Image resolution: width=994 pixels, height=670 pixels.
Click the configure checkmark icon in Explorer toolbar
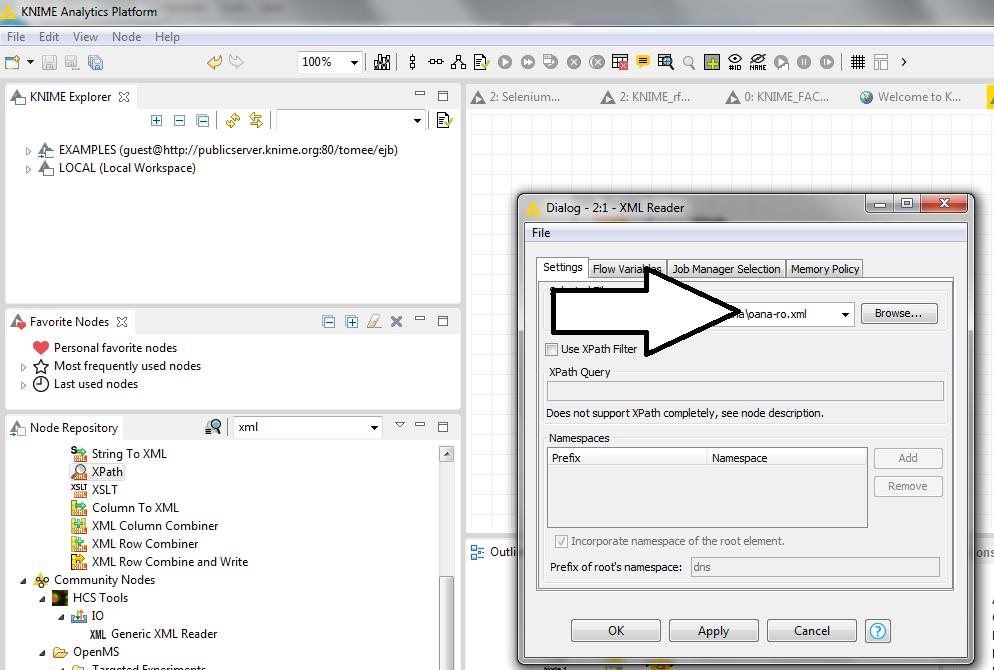tap(444, 120)
